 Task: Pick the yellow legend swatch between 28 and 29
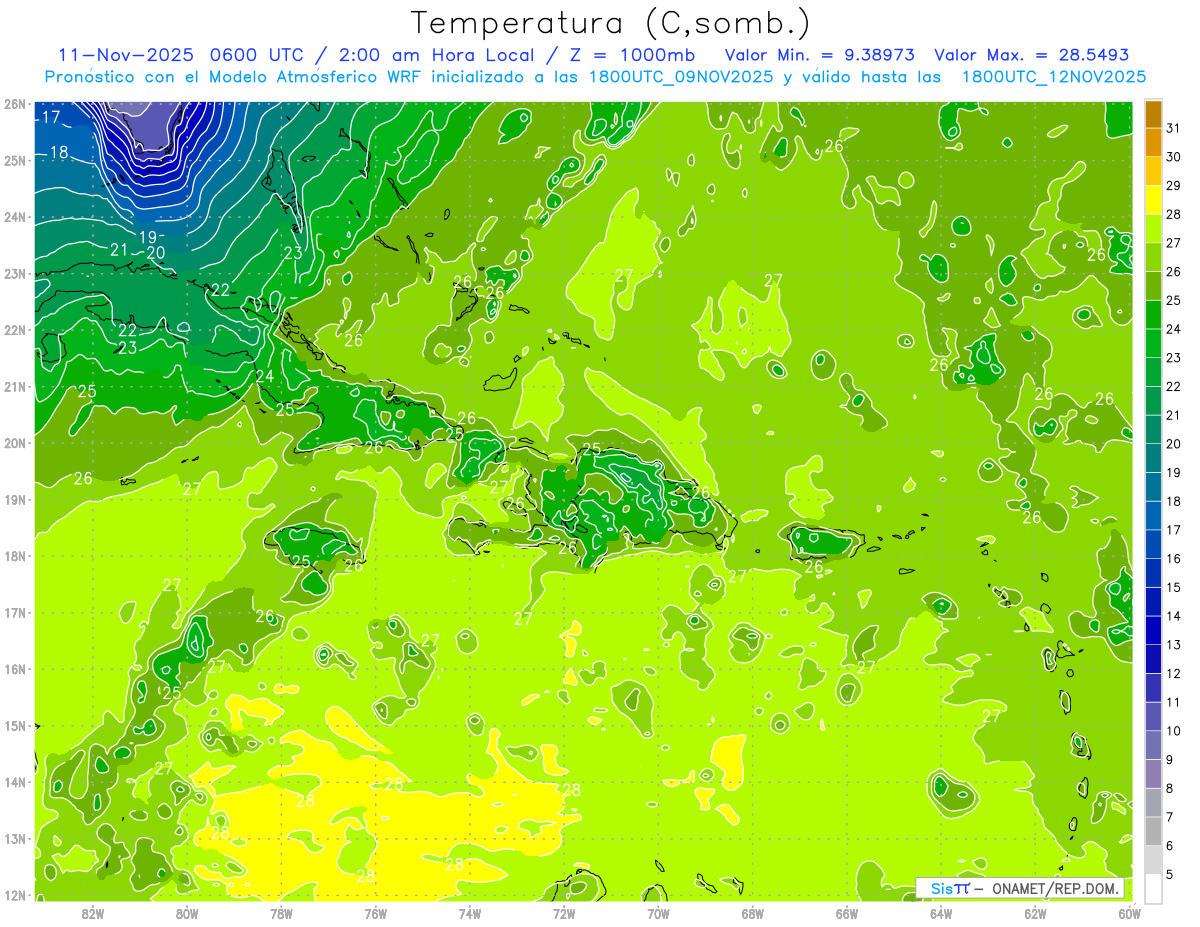point(1153,202)
